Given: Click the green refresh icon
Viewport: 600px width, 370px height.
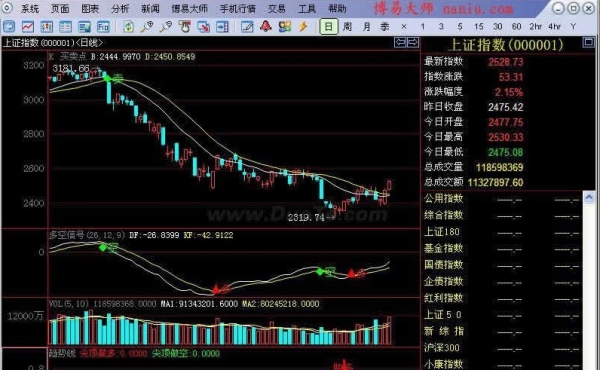Looking at the screenshot, I should pos(129,26).
